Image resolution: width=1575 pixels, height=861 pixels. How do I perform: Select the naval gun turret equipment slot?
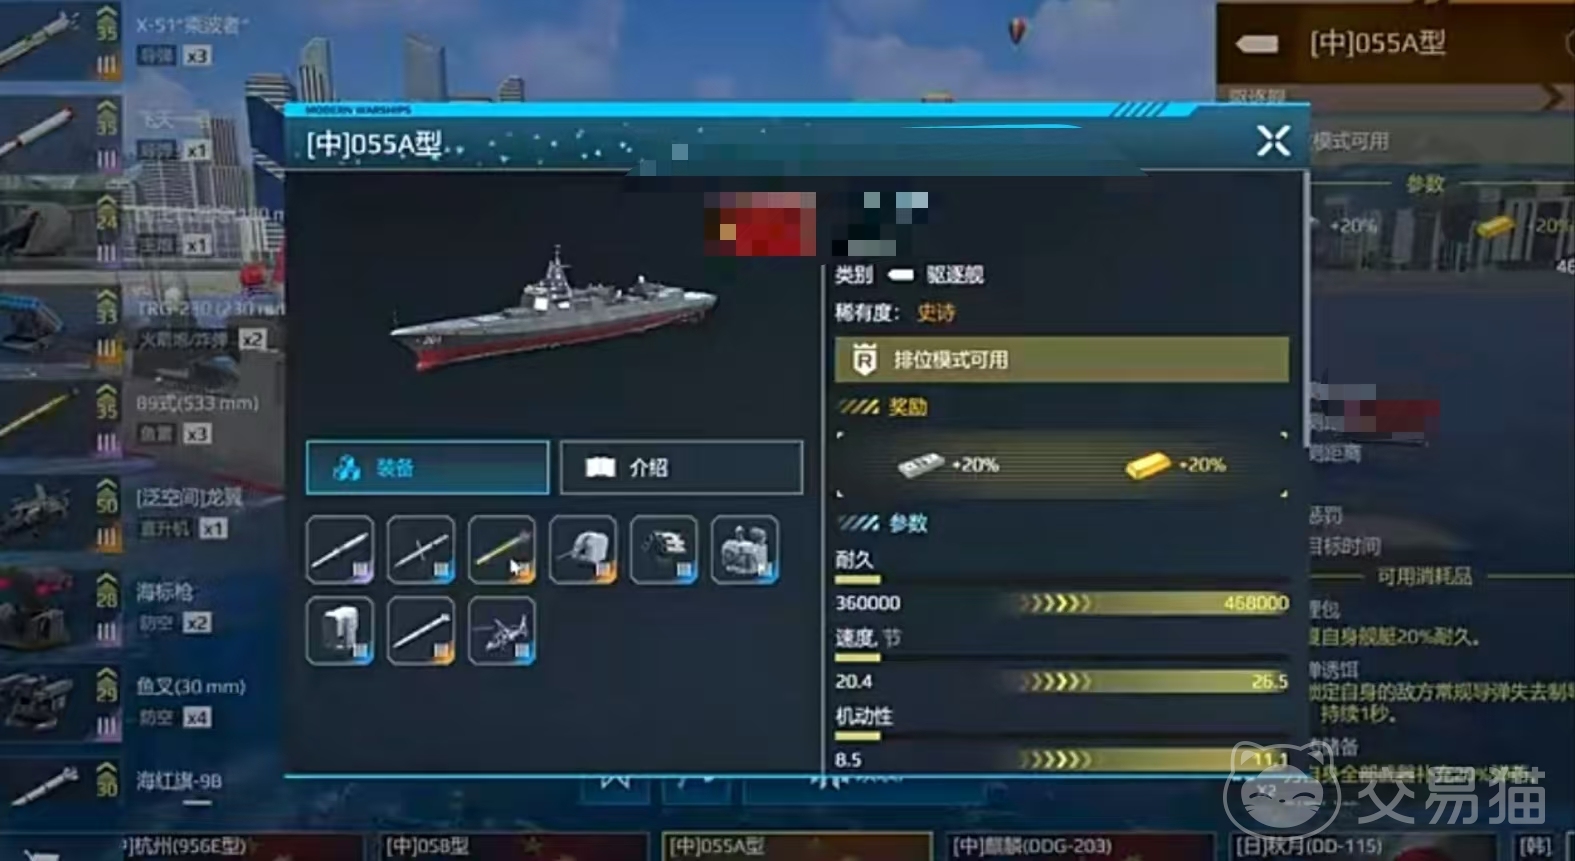583,549
